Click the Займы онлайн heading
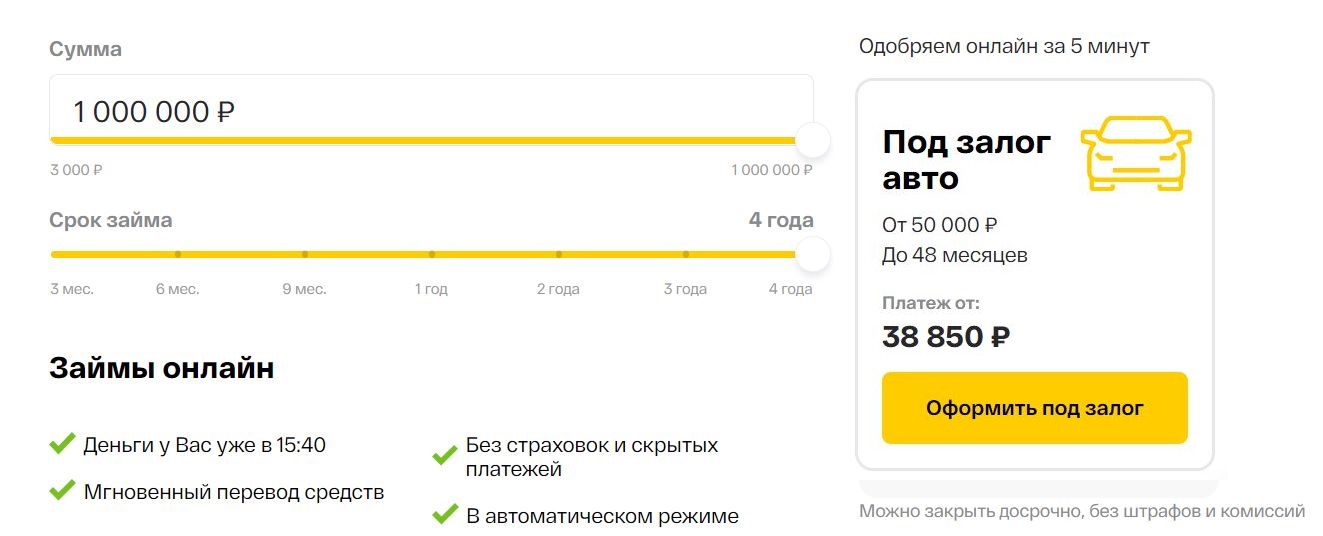 coord(161,368)
